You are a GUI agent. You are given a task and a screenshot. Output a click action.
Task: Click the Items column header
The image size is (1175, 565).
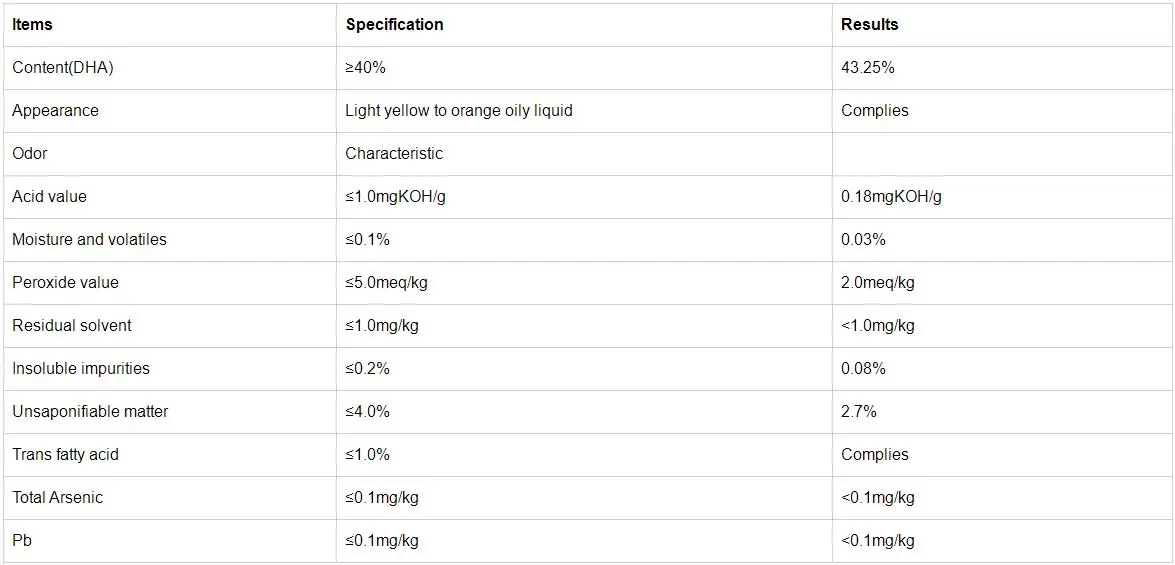pos(32,24)
